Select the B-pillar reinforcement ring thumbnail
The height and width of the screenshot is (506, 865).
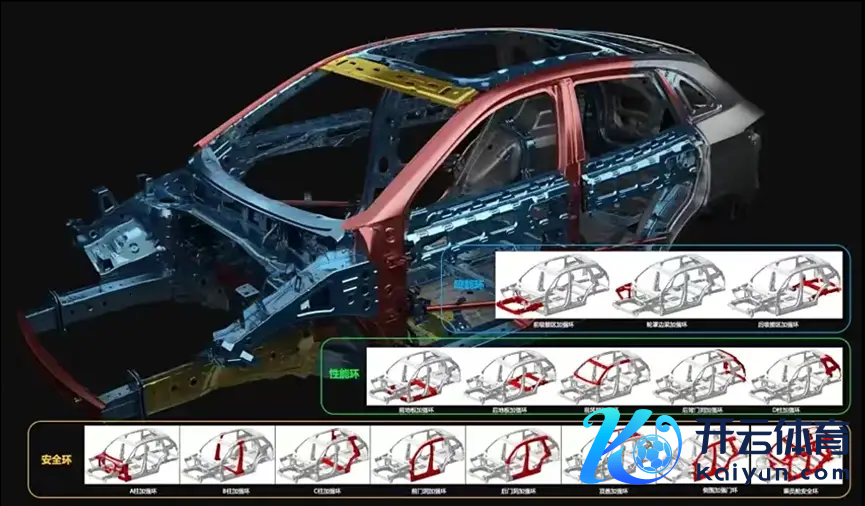coord(226,456)
